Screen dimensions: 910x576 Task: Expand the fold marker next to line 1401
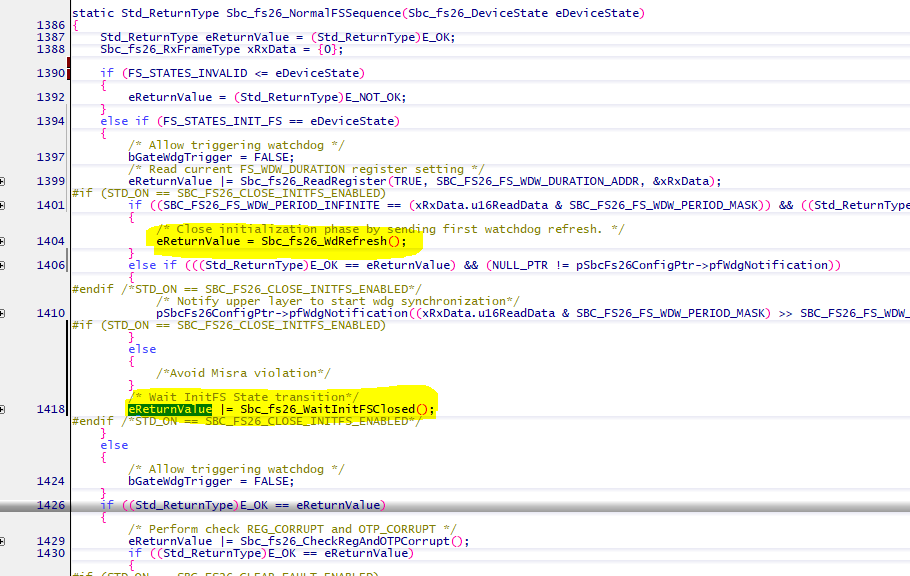pyautogui.click(x=5, y=205)
